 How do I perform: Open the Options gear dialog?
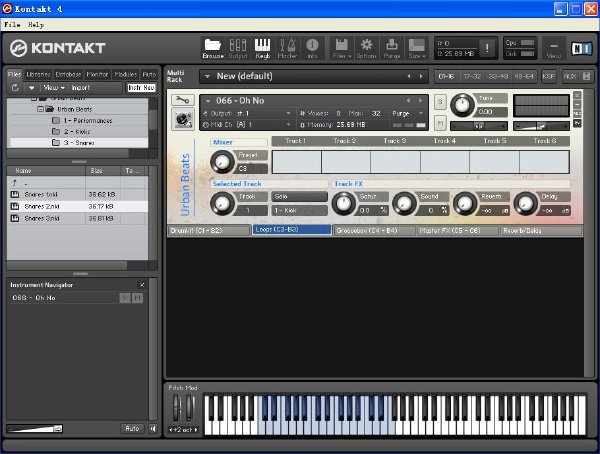pyautogui.click(x=366, y=48)
